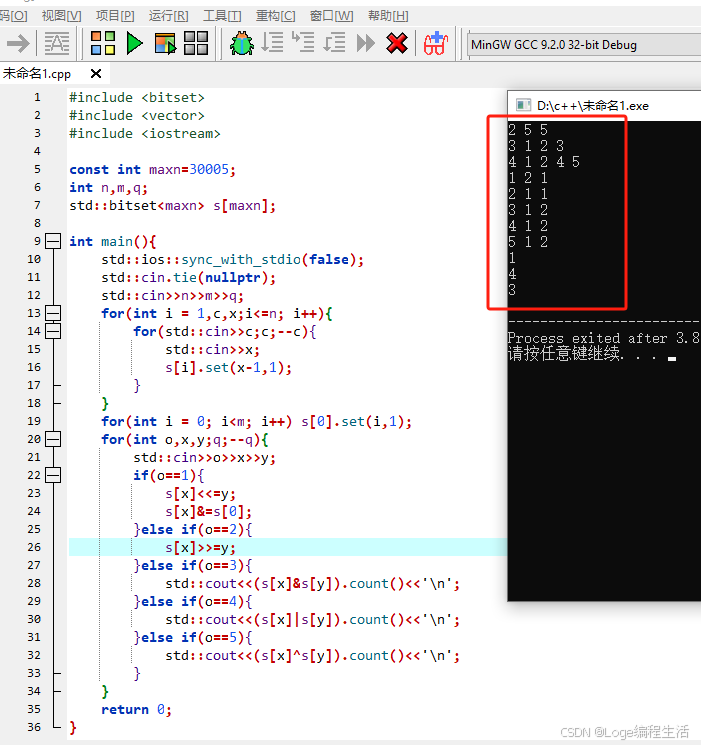Click the 'return 0;' code line

pos(136,709)
